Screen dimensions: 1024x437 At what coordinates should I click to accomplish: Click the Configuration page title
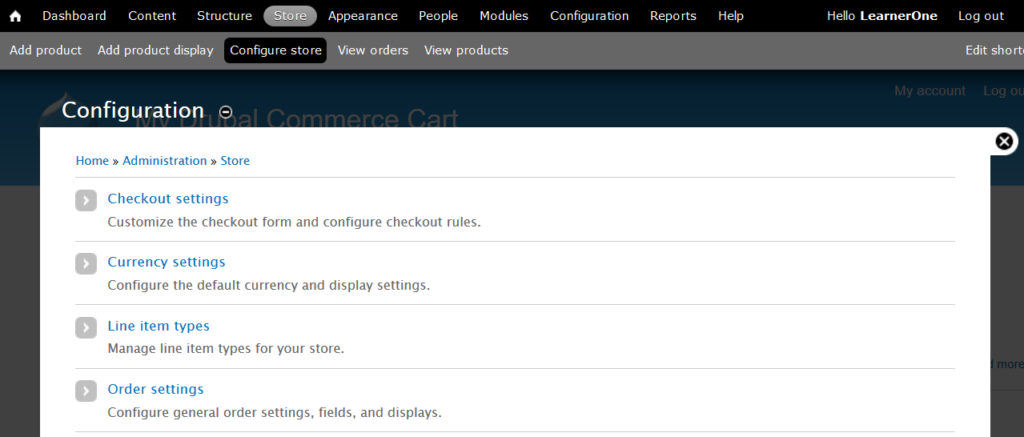click(x=133, y=110)
